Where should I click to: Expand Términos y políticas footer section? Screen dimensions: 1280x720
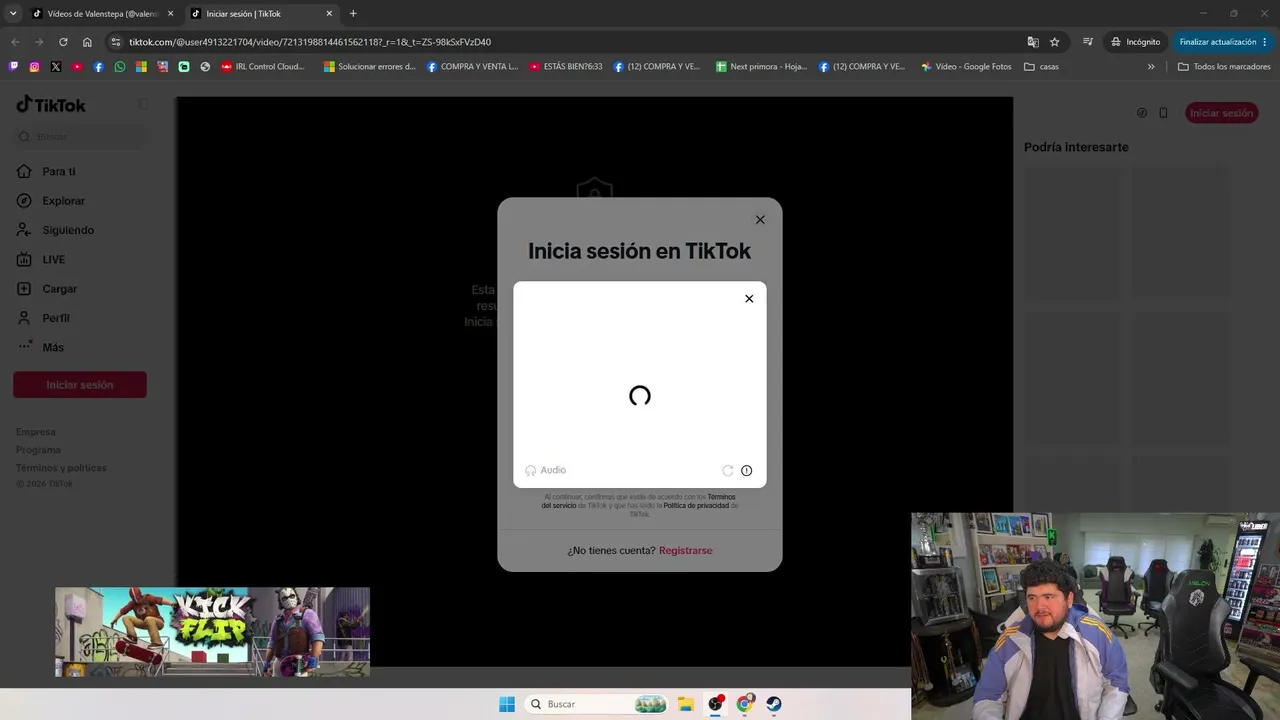pyautogui.click(x=61, y=468)
